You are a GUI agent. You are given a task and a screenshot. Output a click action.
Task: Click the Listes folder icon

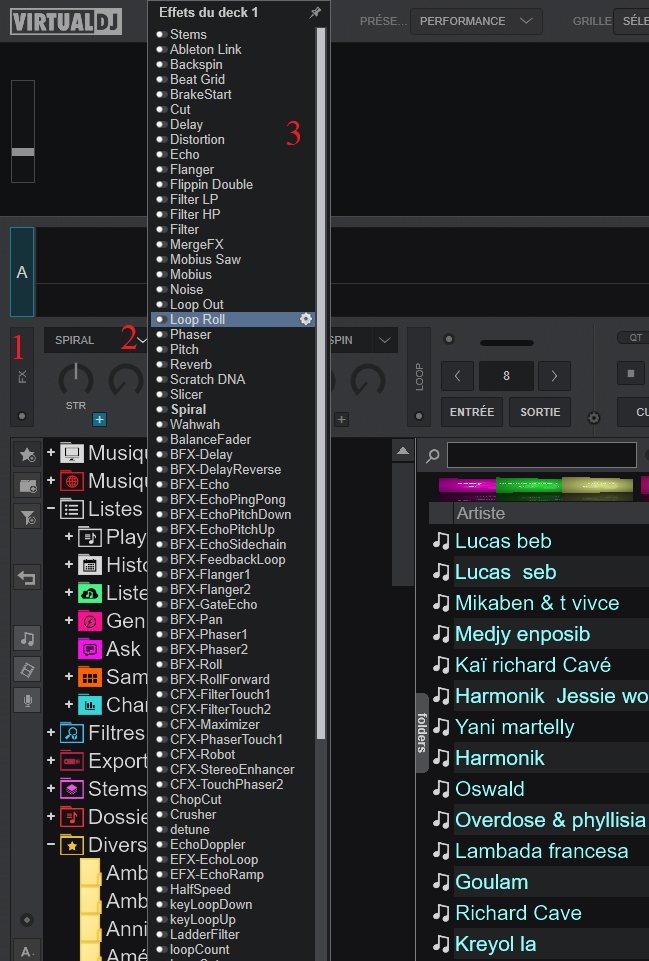72,509
